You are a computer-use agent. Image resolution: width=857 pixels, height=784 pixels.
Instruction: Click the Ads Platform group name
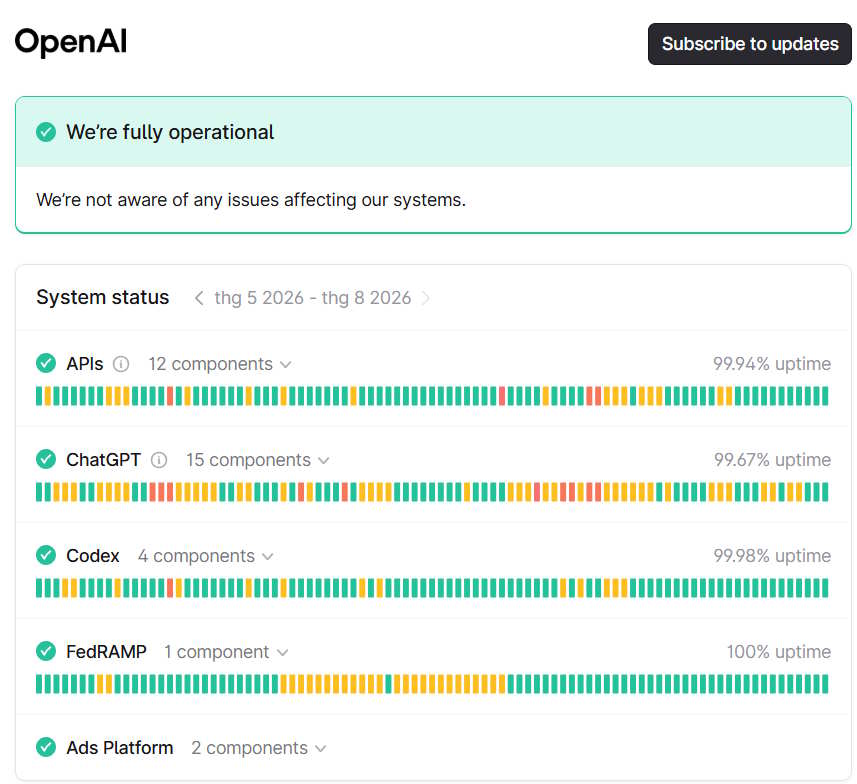click(120, 748)
